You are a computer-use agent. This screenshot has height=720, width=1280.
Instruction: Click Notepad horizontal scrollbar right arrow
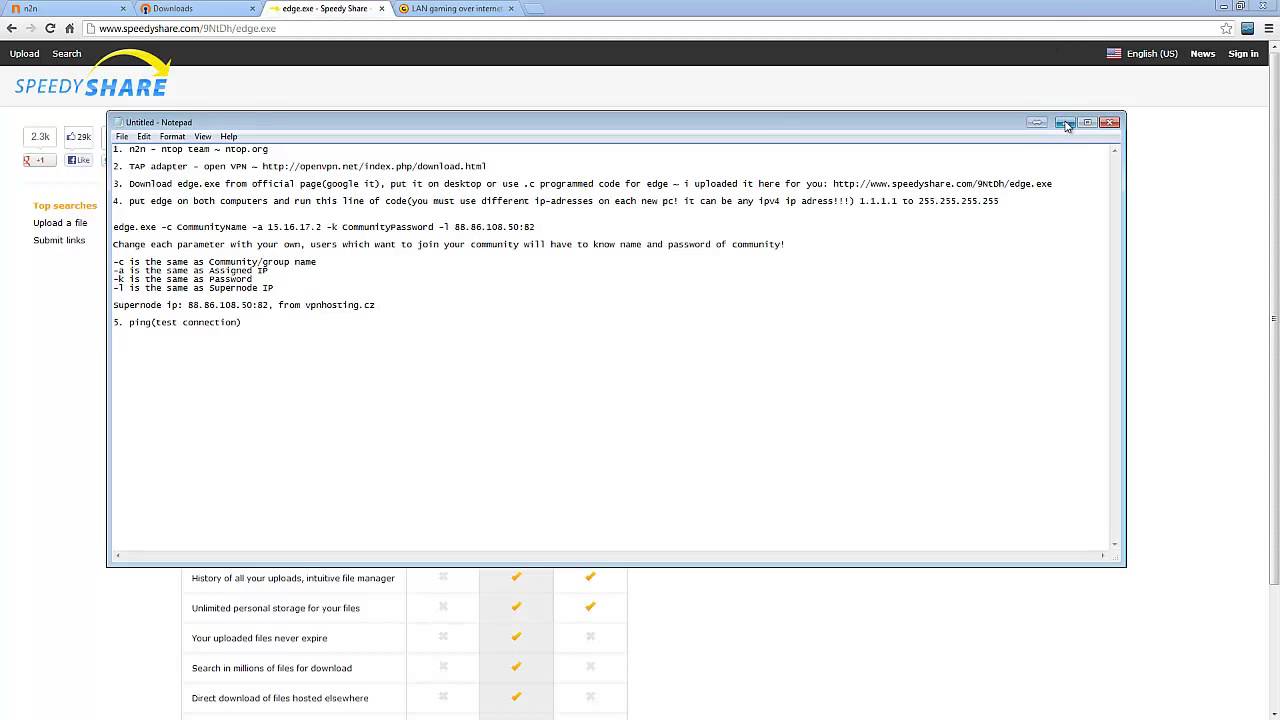(1103, 556)
